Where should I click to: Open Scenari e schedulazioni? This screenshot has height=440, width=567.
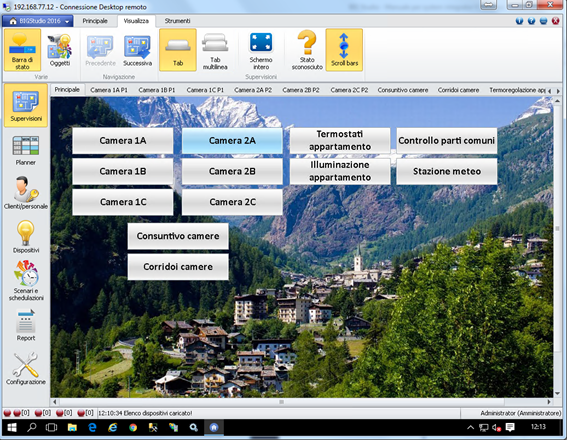(x=26, y=280)
